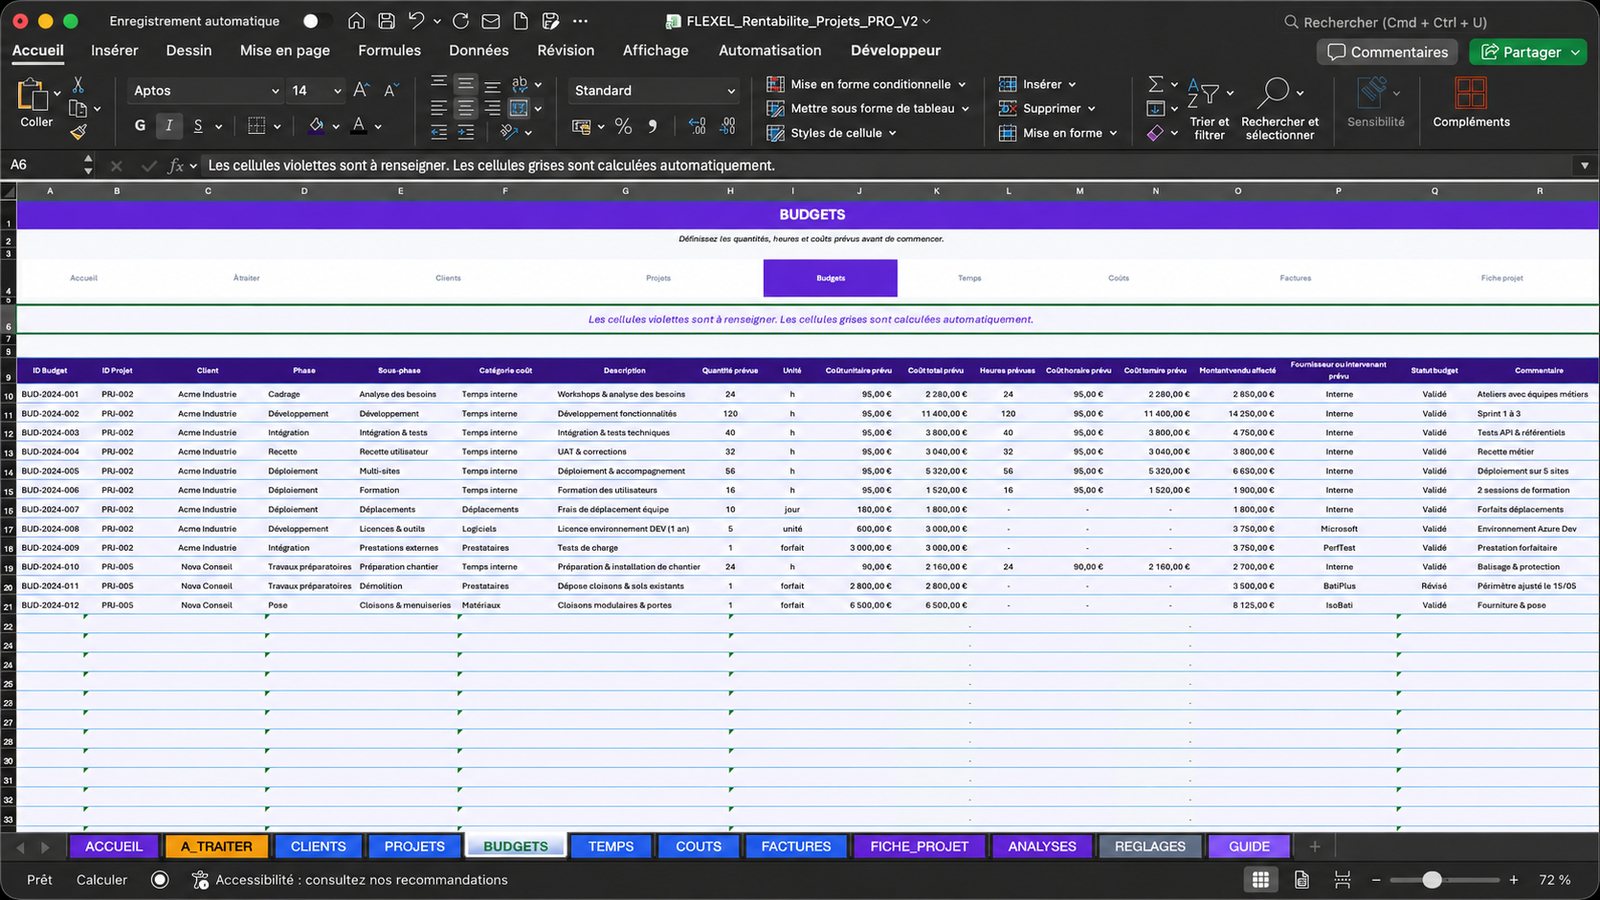Toggle Merge and center cells

click(519, 108)
